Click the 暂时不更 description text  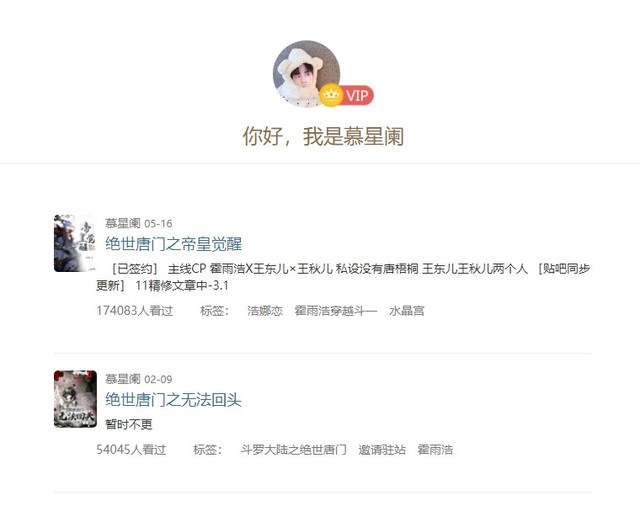(129, 424)
